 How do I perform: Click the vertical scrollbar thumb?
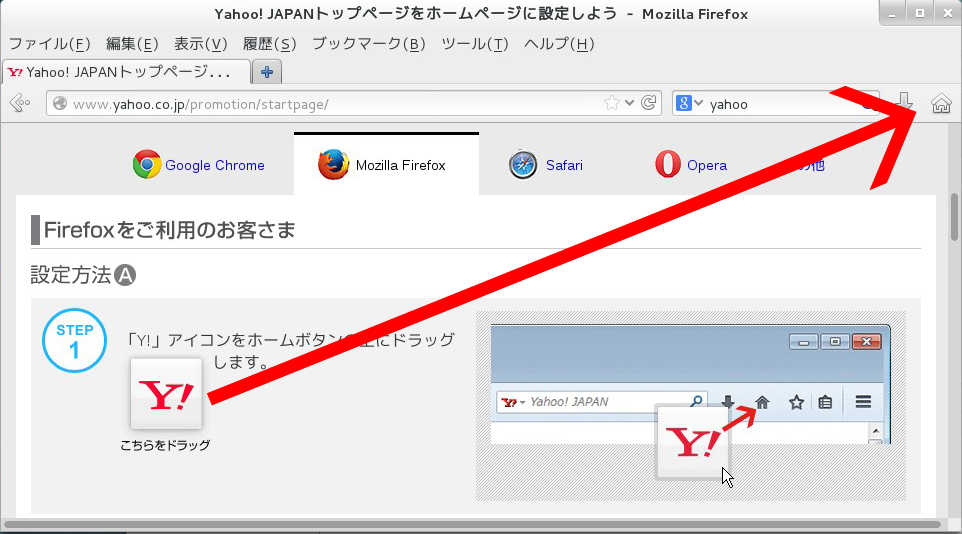point(954,217)
